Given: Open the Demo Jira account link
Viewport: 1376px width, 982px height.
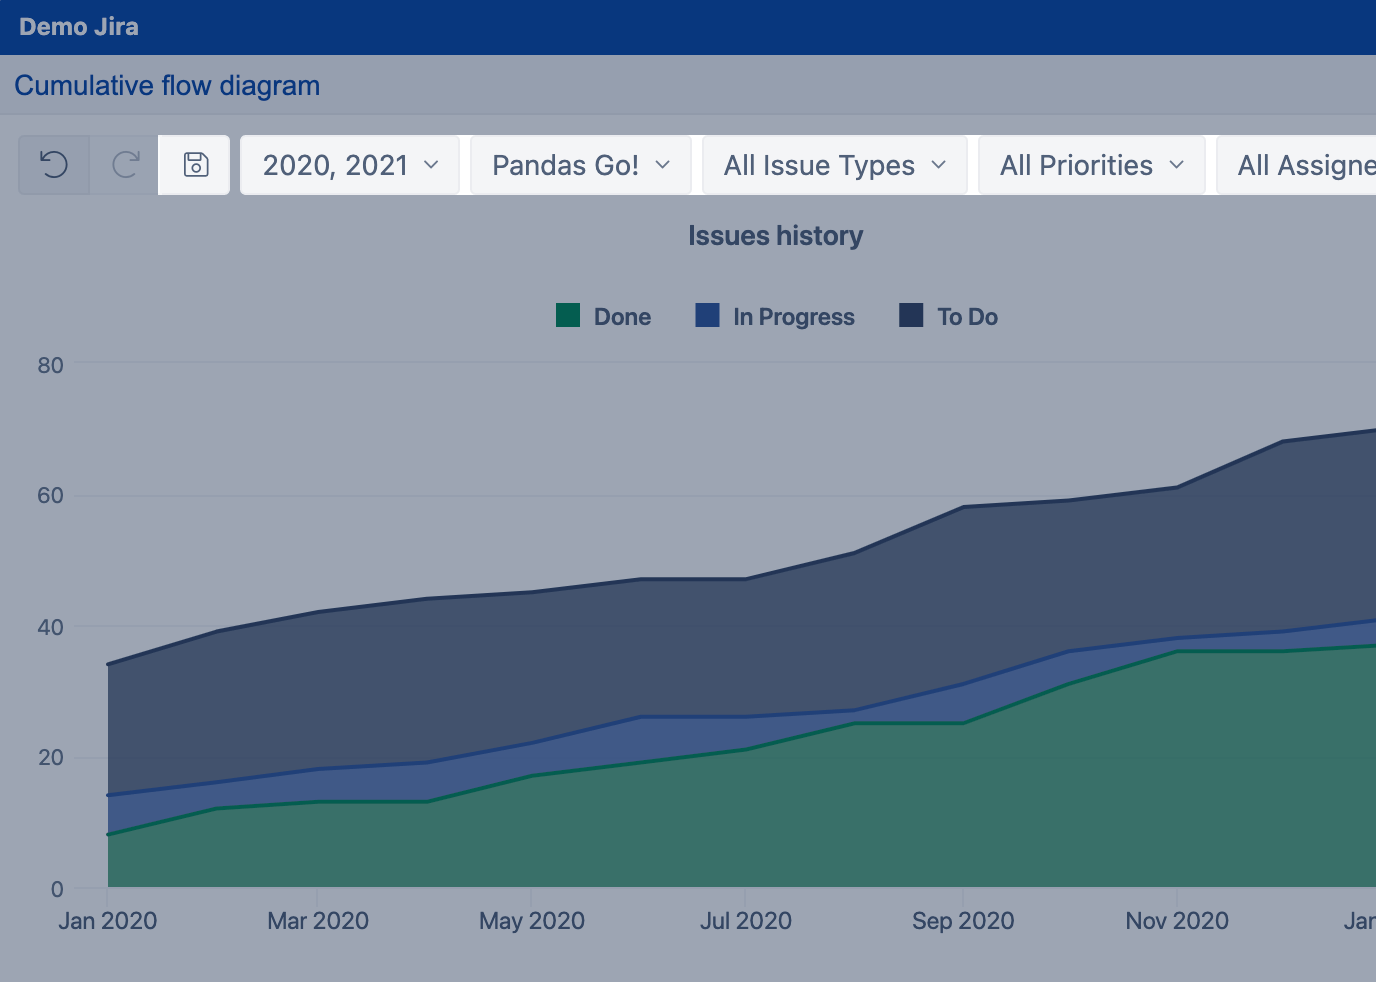Looking at the screenshot, I should tap(79, 27).
